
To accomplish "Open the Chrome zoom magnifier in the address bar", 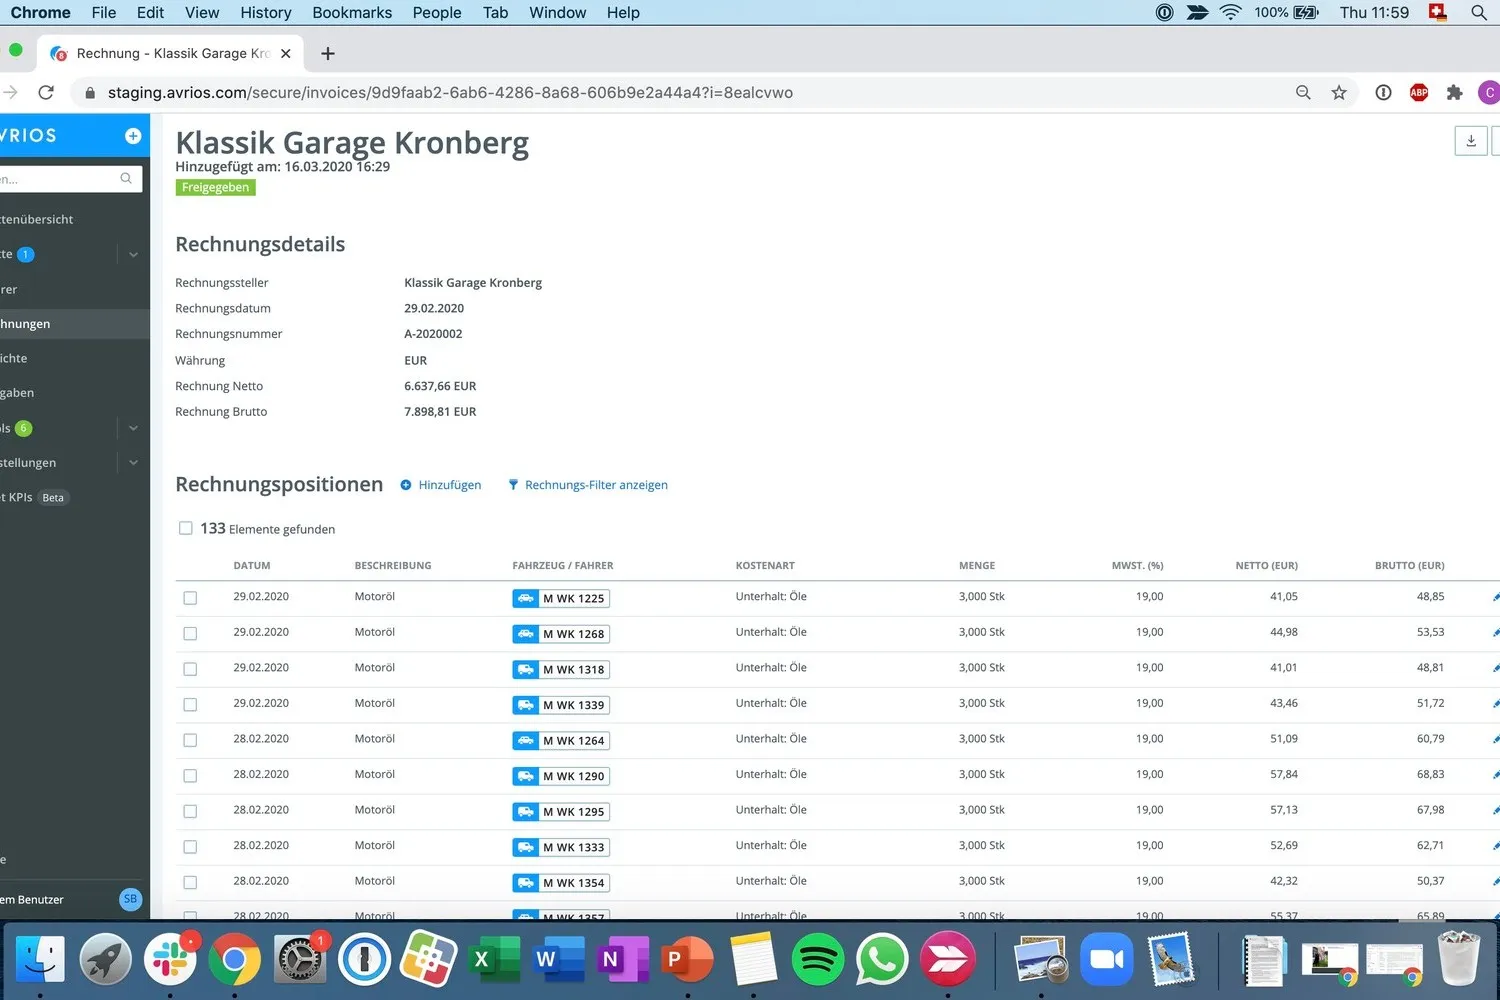I will [x=1303, y=93].
